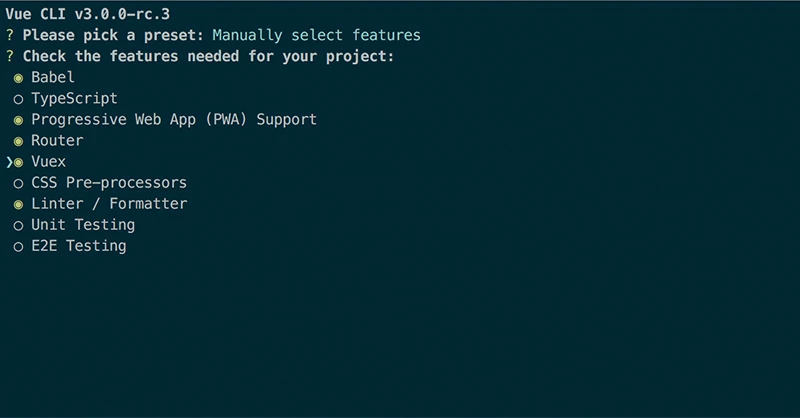Click the 'Manually select features' preset answer

click(x=316, y=35)
